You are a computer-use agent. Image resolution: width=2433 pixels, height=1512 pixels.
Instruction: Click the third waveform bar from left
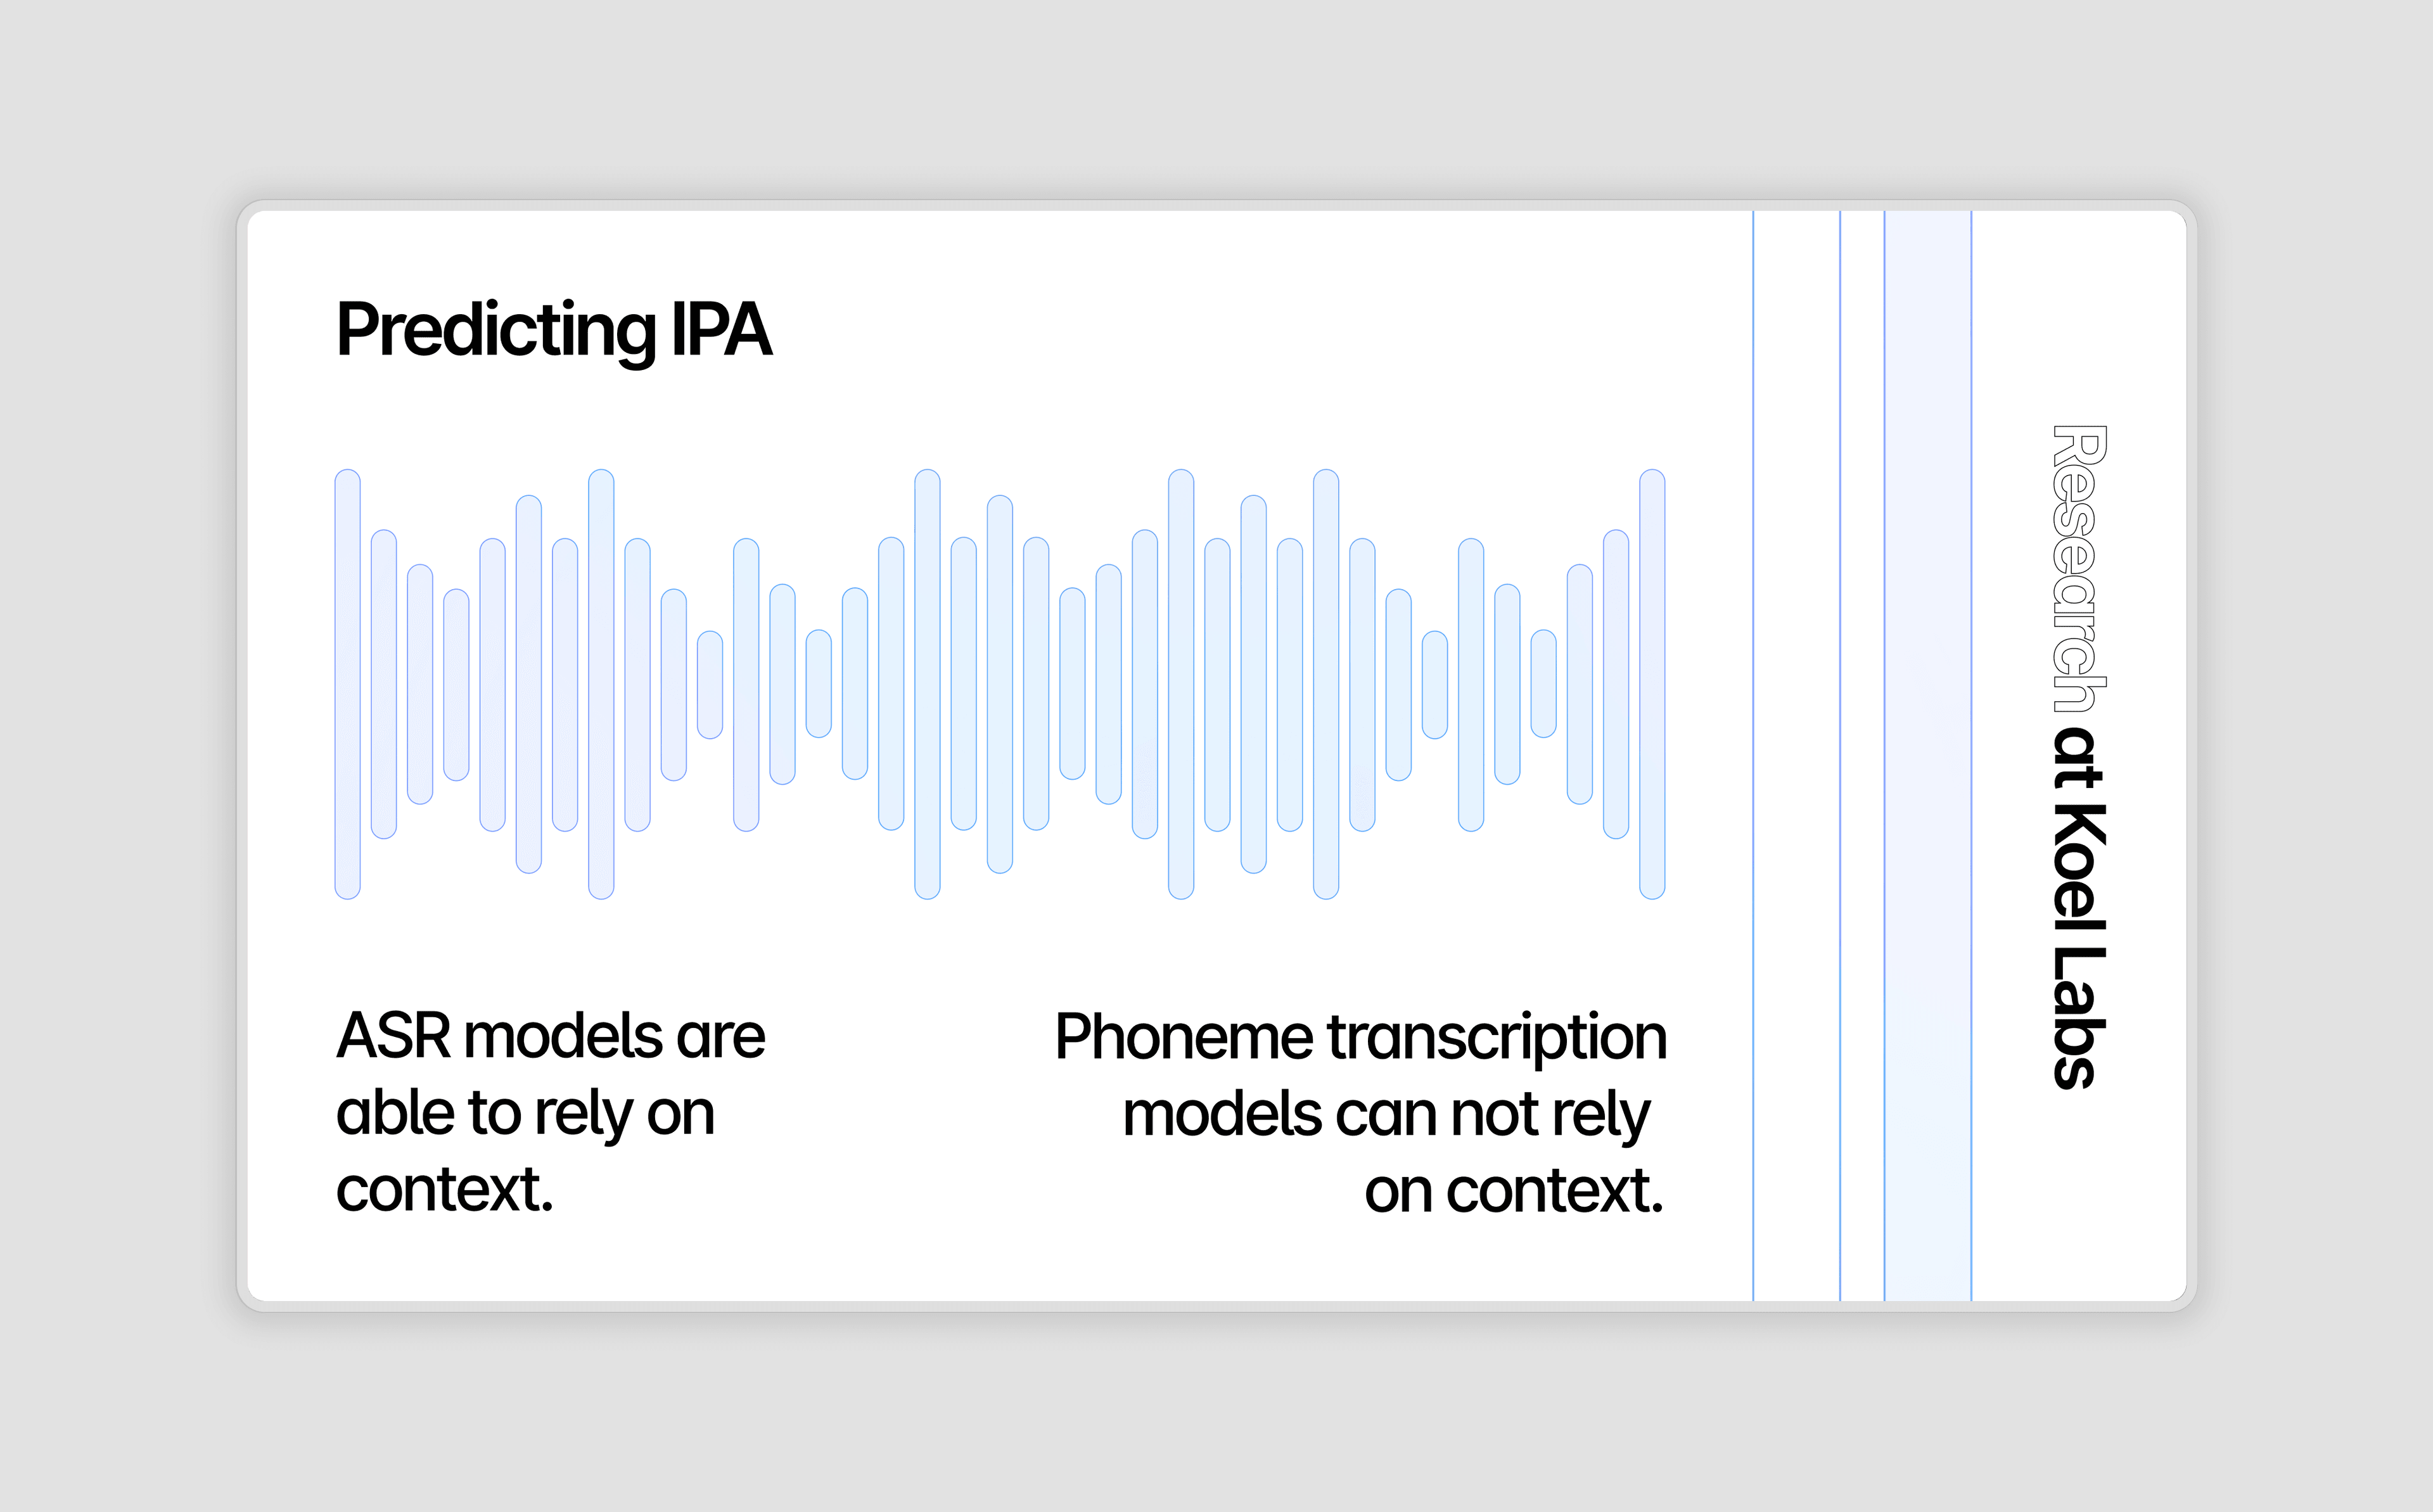(x=420, y=684)
